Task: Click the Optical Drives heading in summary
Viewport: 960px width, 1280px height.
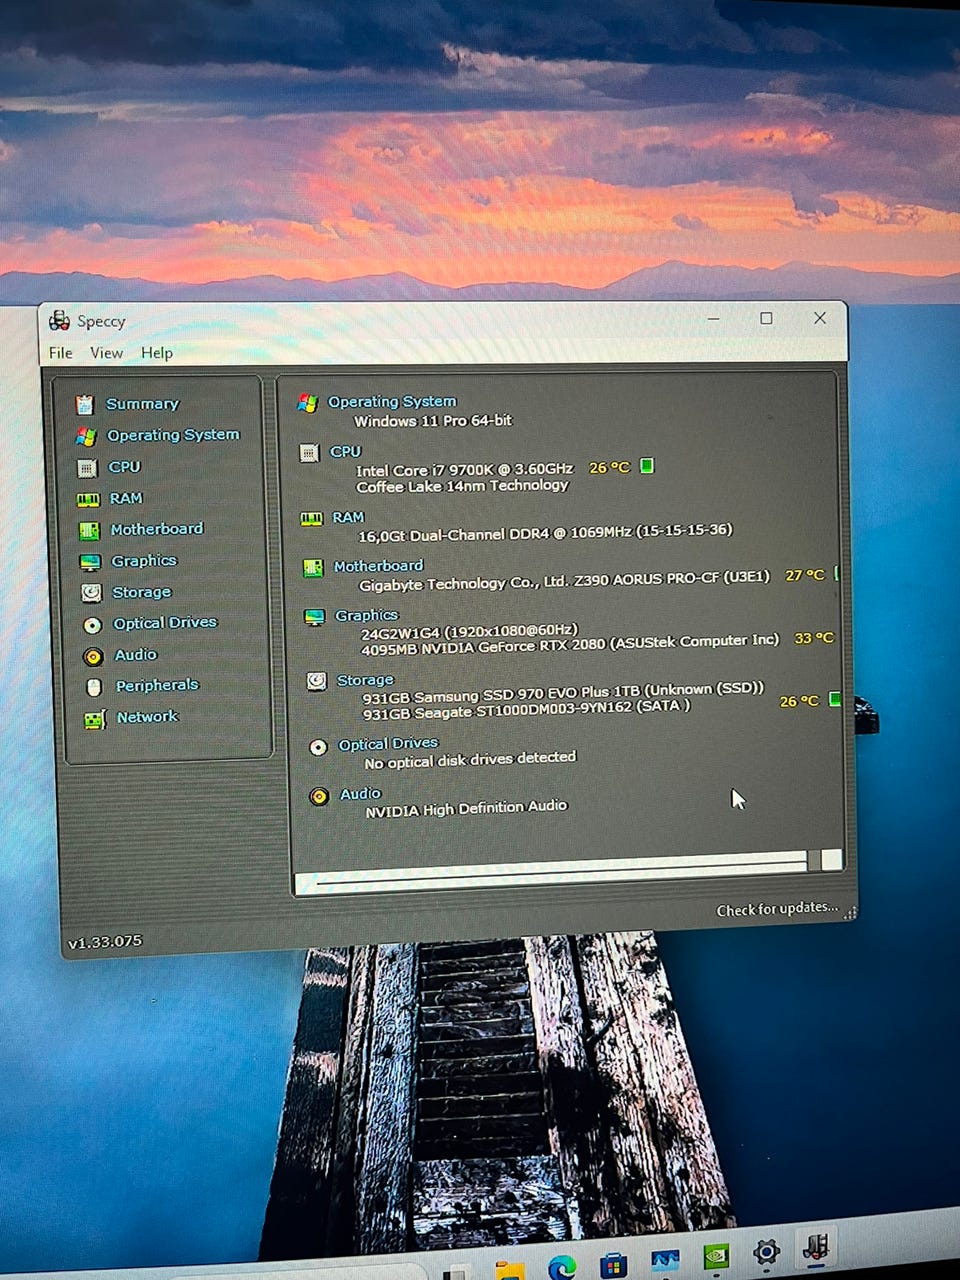Action: 388,744
